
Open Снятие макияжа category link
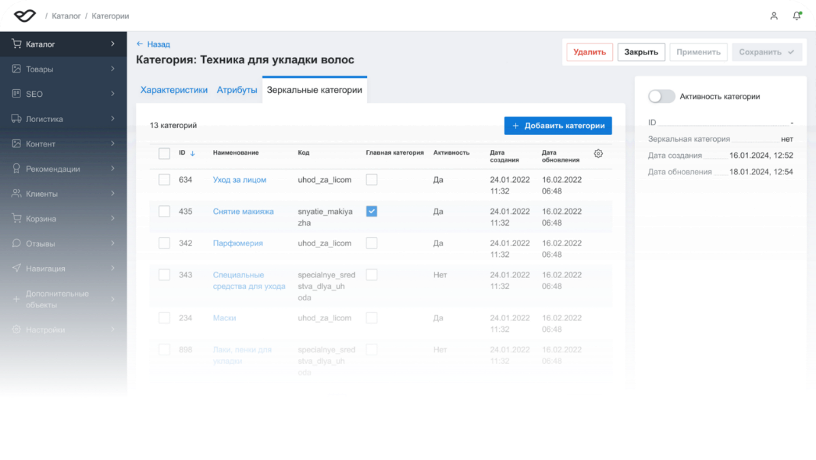[x=243, y=211]
